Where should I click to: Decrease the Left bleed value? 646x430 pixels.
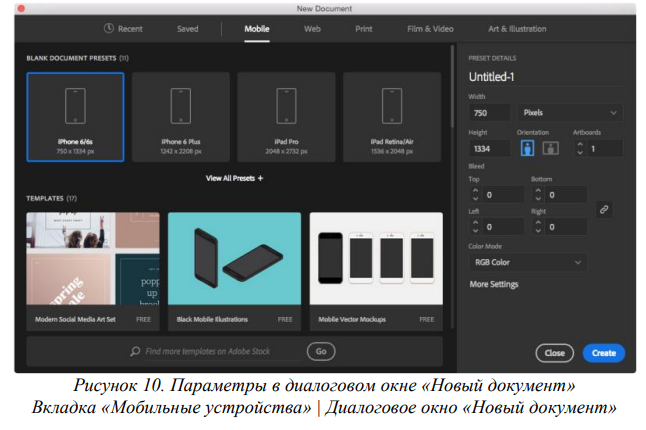[475, 231]
